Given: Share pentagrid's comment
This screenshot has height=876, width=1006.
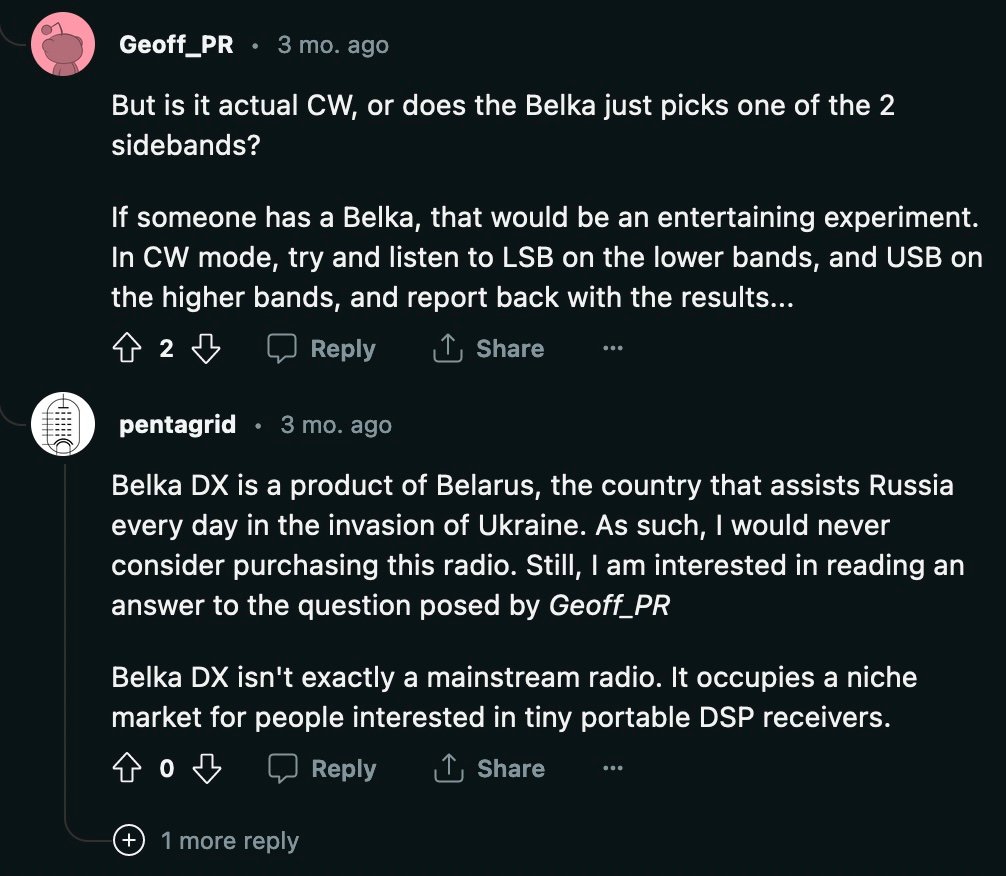Looking at the screenshot, I should point(488,769).
